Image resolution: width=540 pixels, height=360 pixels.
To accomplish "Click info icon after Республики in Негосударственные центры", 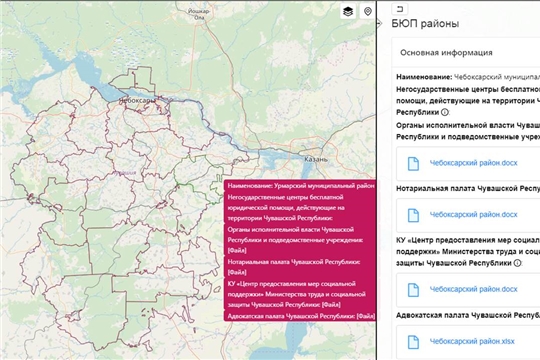I will pyautogui.click(x=445, y=112).
